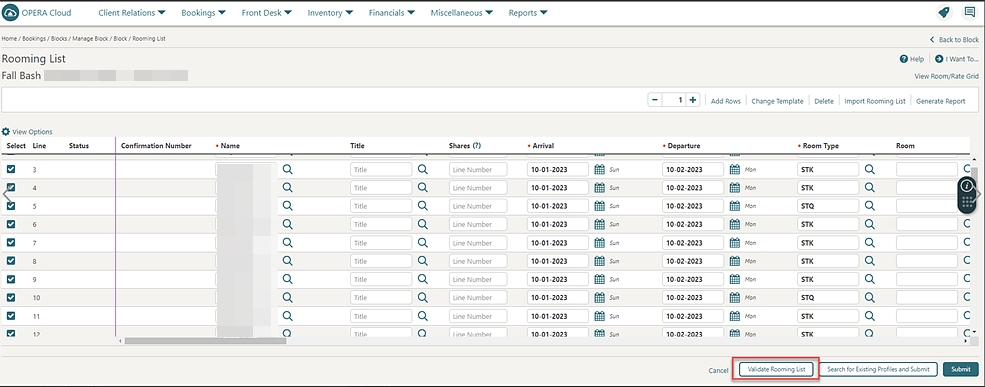Open the chat messages icon
Screen dimensions: 985x387
970,13
